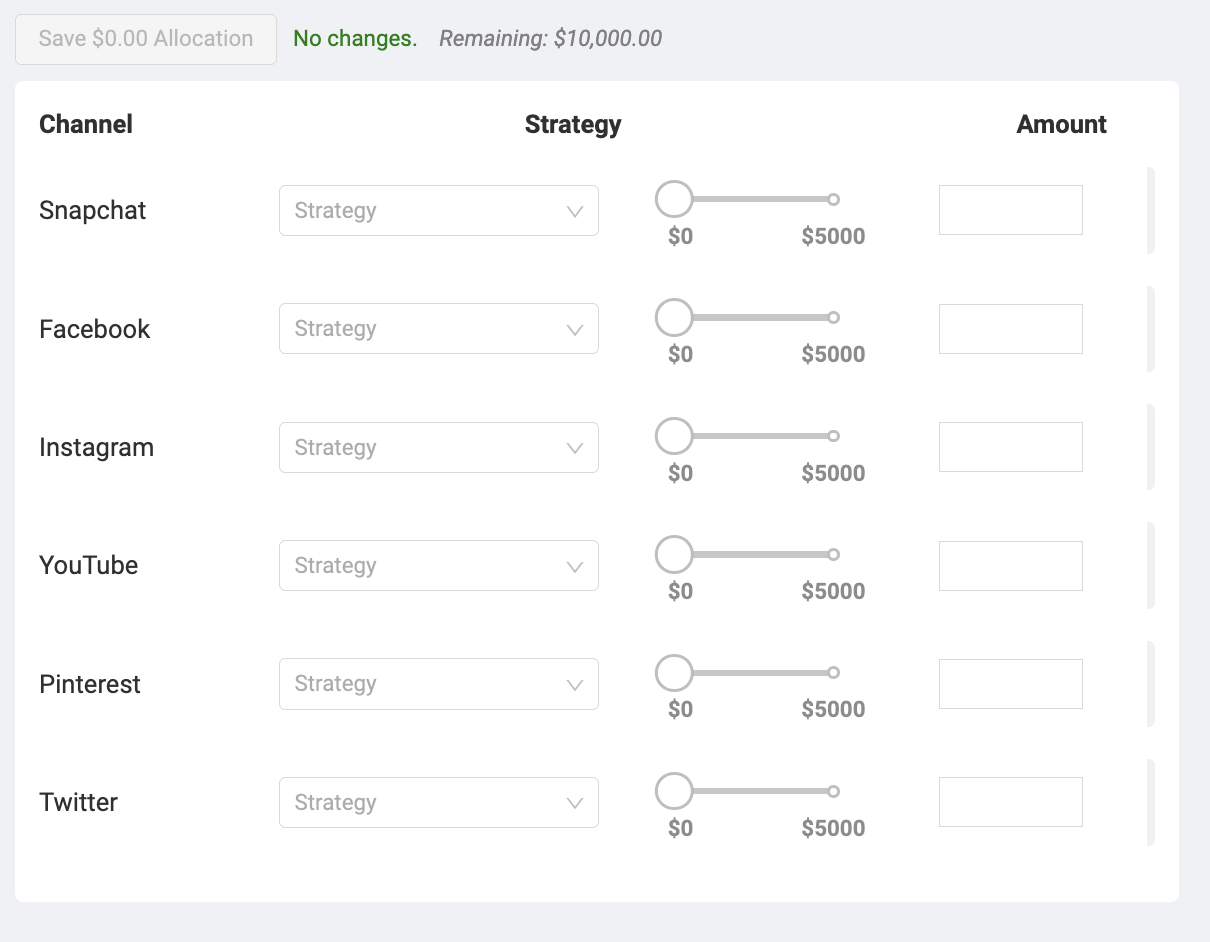Focus the Snapchat amount input field
1210x942 pixels.
click(x=1010, y=210)
